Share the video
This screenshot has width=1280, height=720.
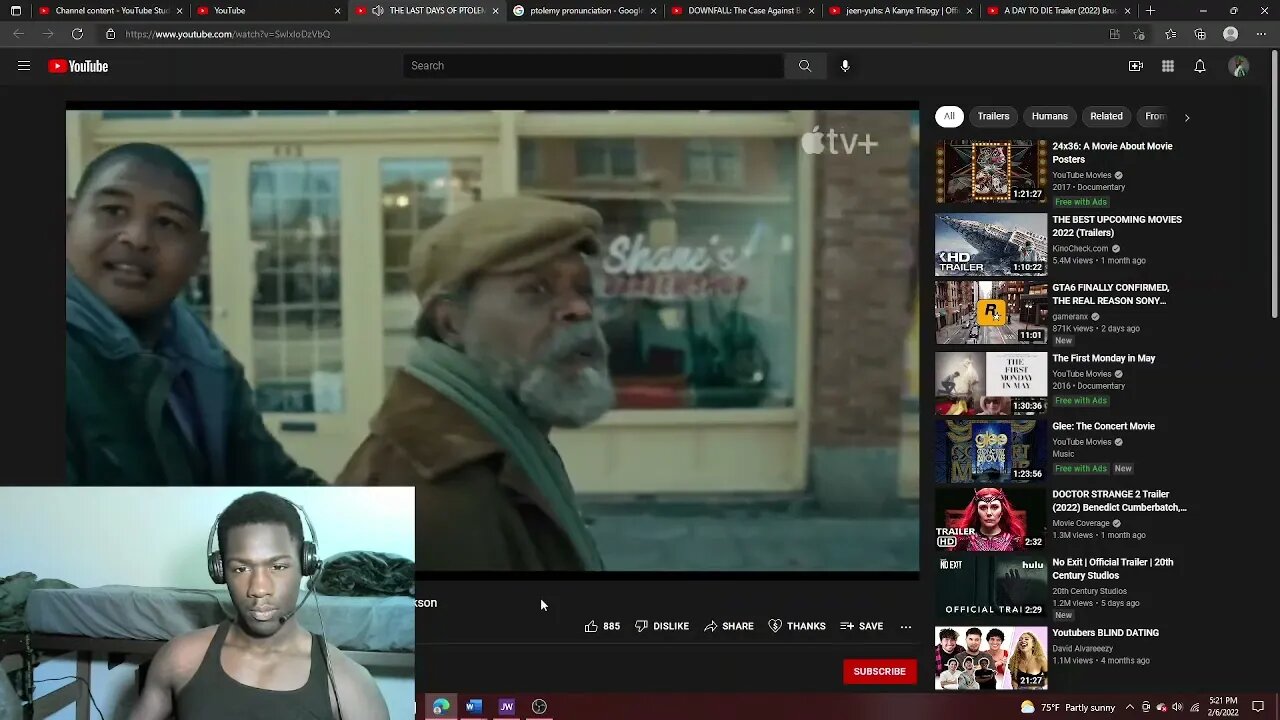coord(729,626)
